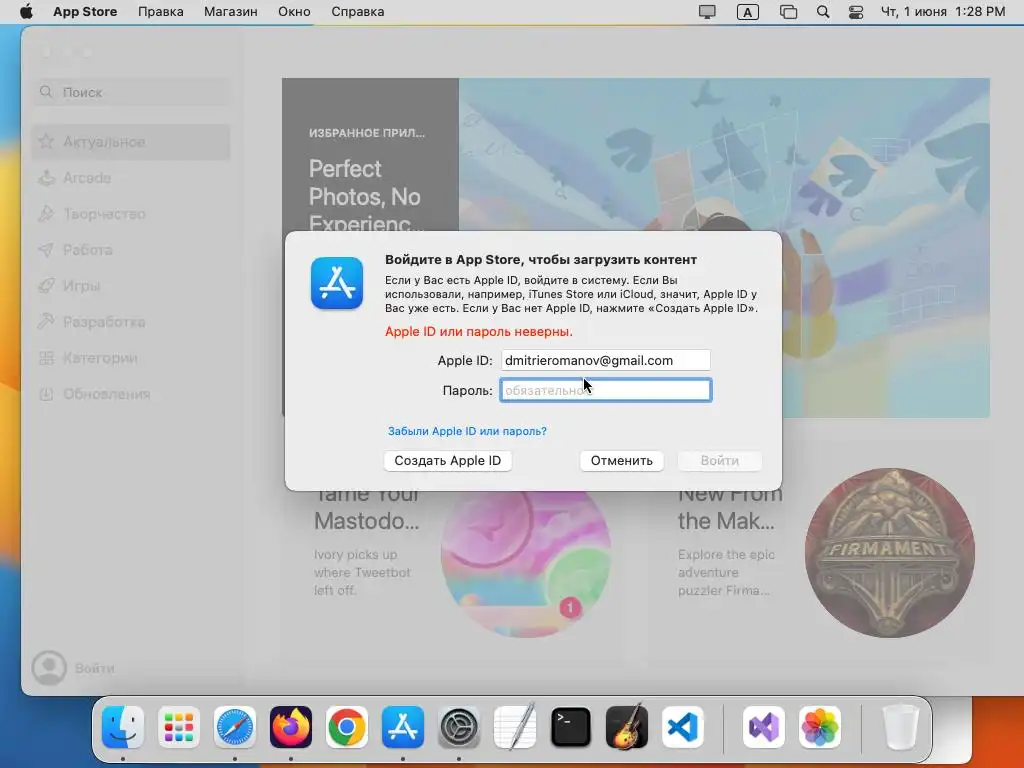Open System Settings from the Dock

click(458, 727)
